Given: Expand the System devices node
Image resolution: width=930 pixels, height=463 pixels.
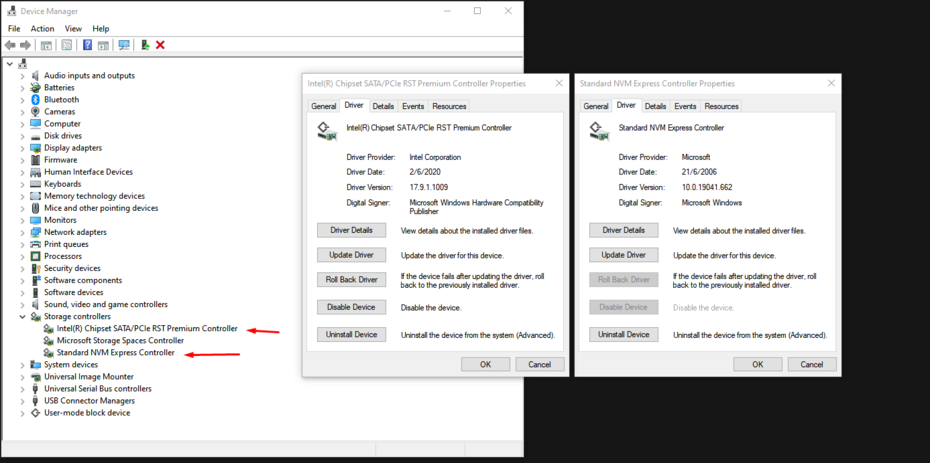Looking at the screenshot, I should [23, 365].
